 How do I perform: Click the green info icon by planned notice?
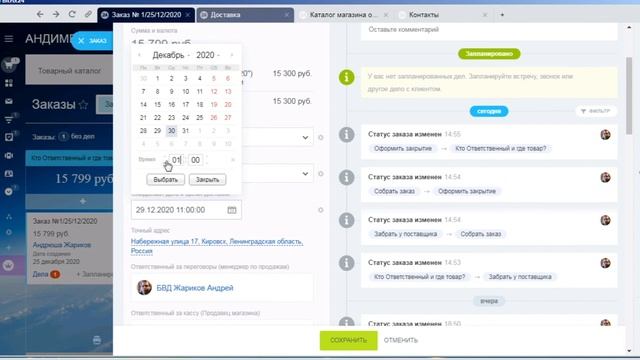click(347, 77)
